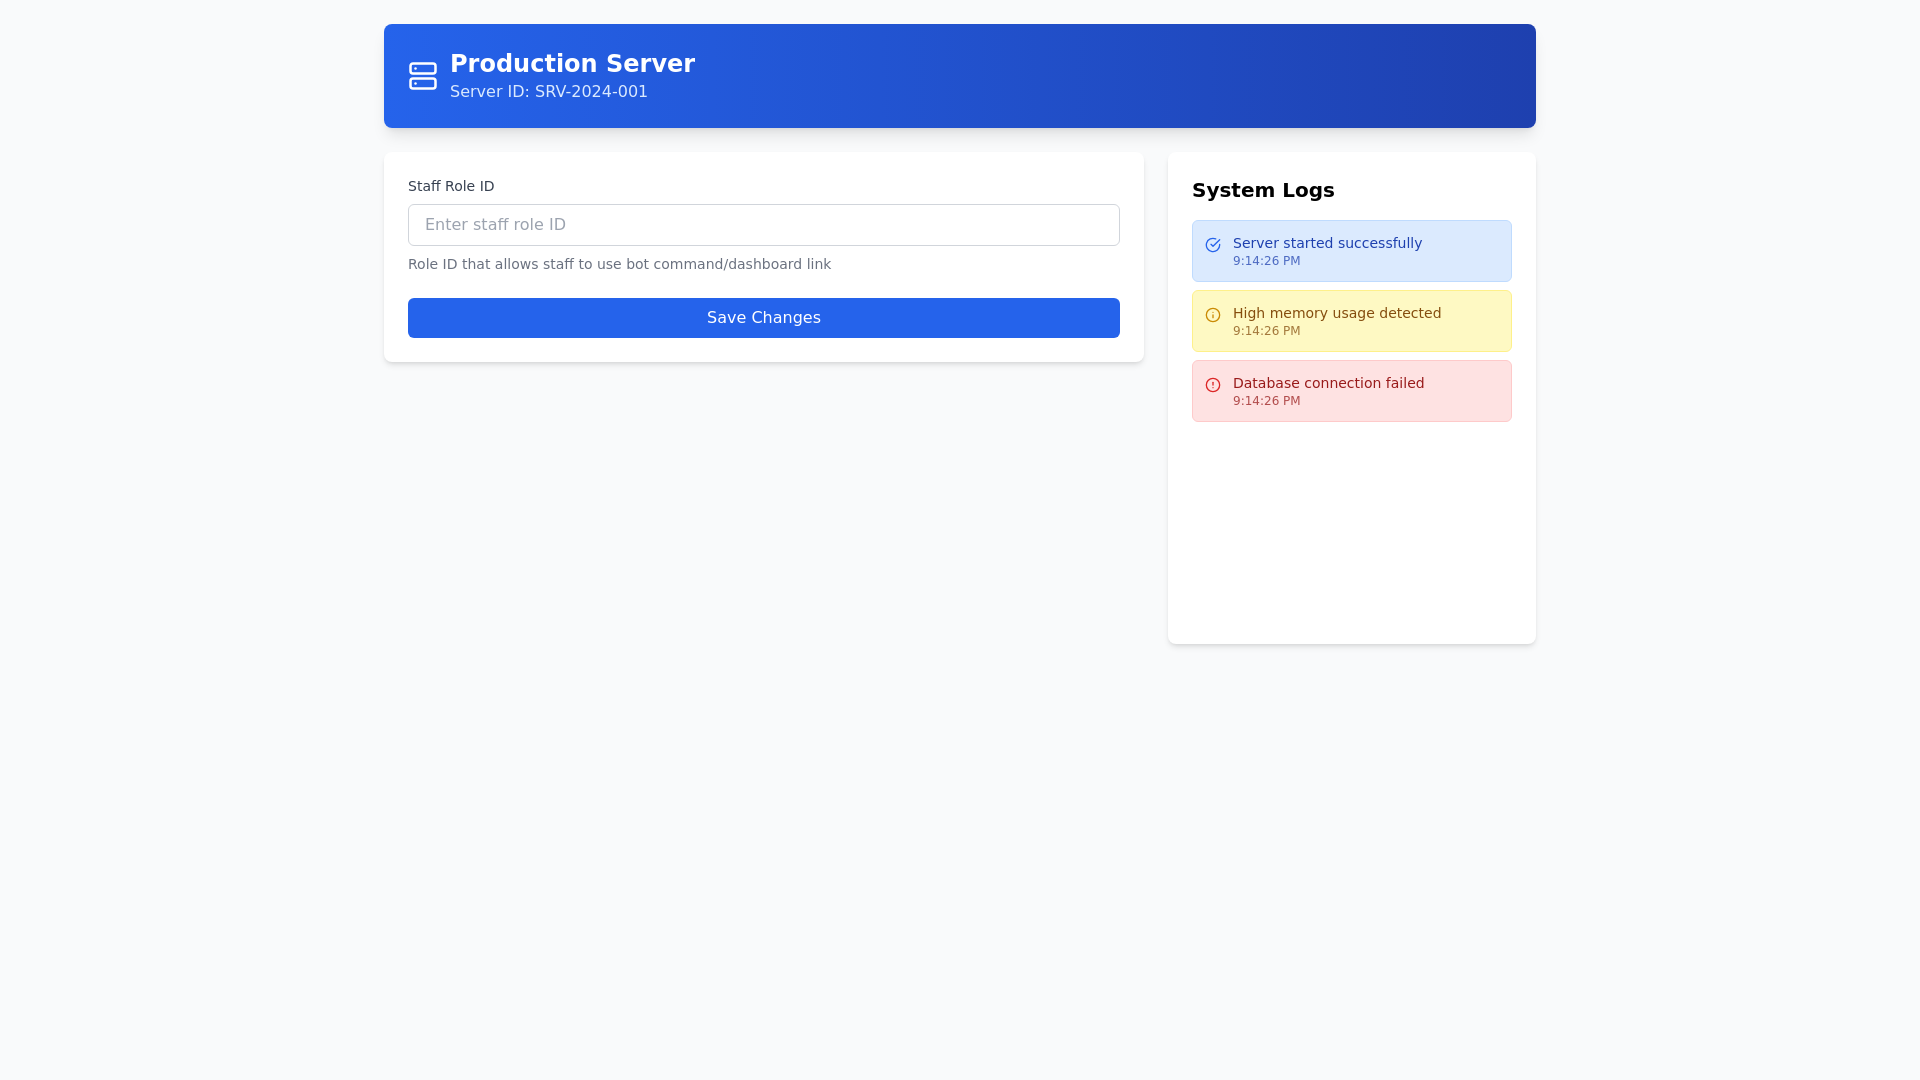
Task: Click the role ID helper text
Action: point(619,264)
